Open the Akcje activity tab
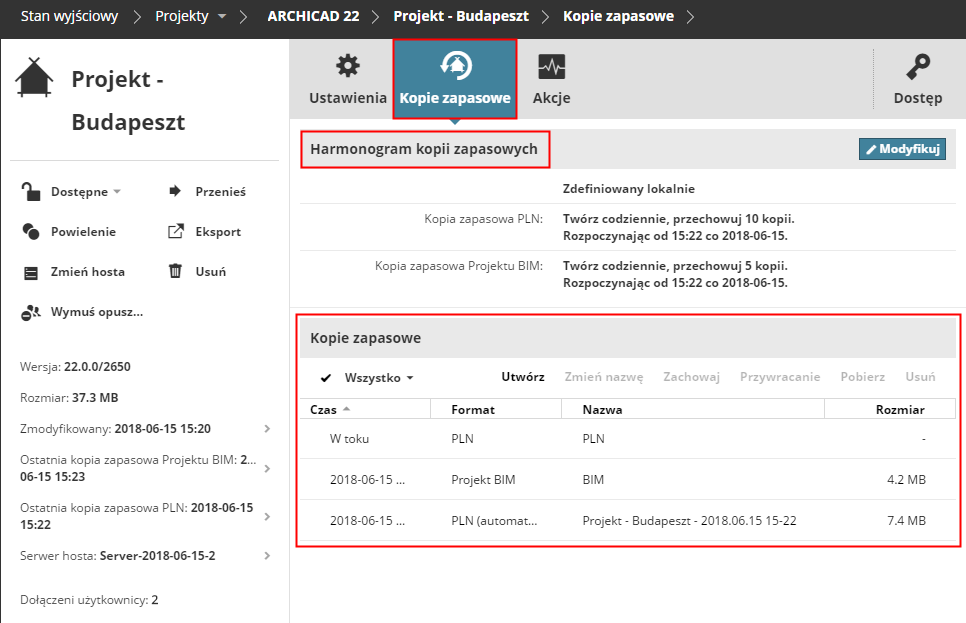 (x=551, y=79)
